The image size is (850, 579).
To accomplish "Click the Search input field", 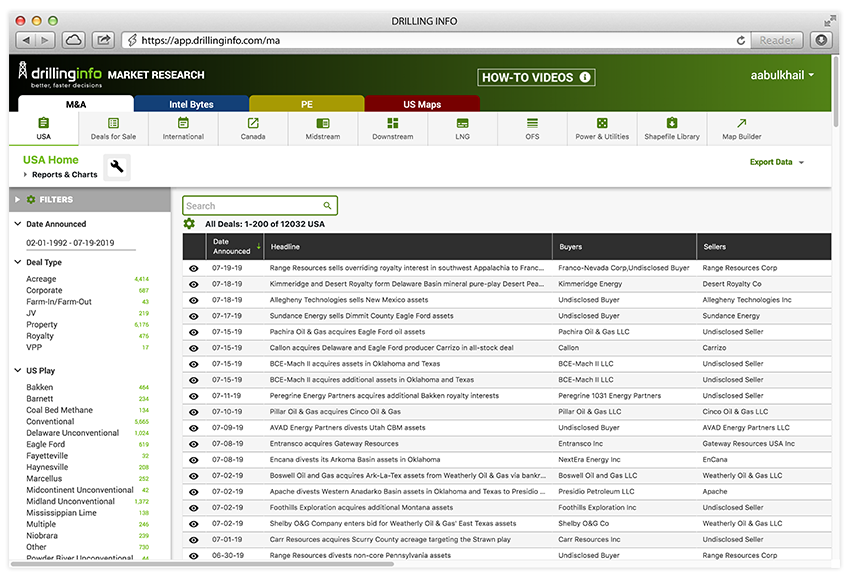I will click(260, 205).
